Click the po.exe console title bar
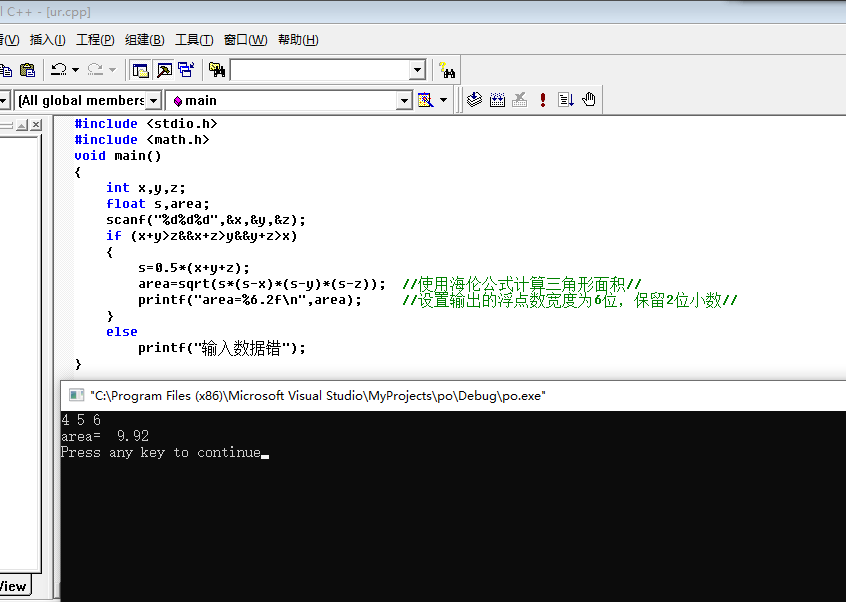846x602 pixels. point(453,395)
